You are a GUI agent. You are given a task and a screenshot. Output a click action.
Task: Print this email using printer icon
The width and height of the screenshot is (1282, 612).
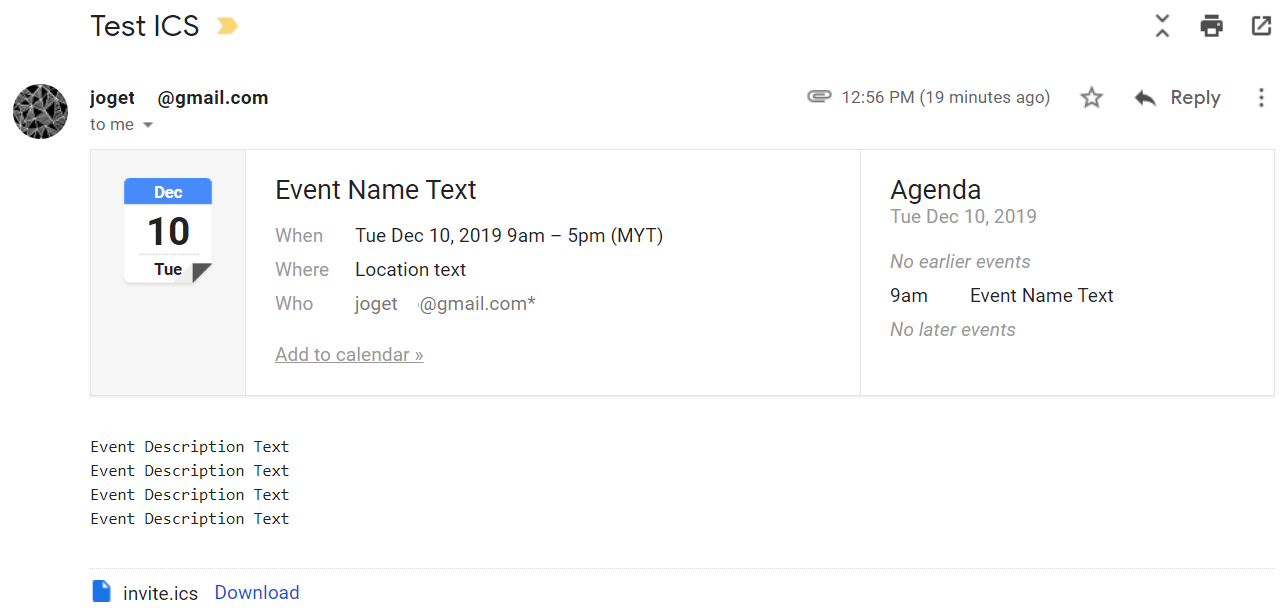tap(1212, 26)
